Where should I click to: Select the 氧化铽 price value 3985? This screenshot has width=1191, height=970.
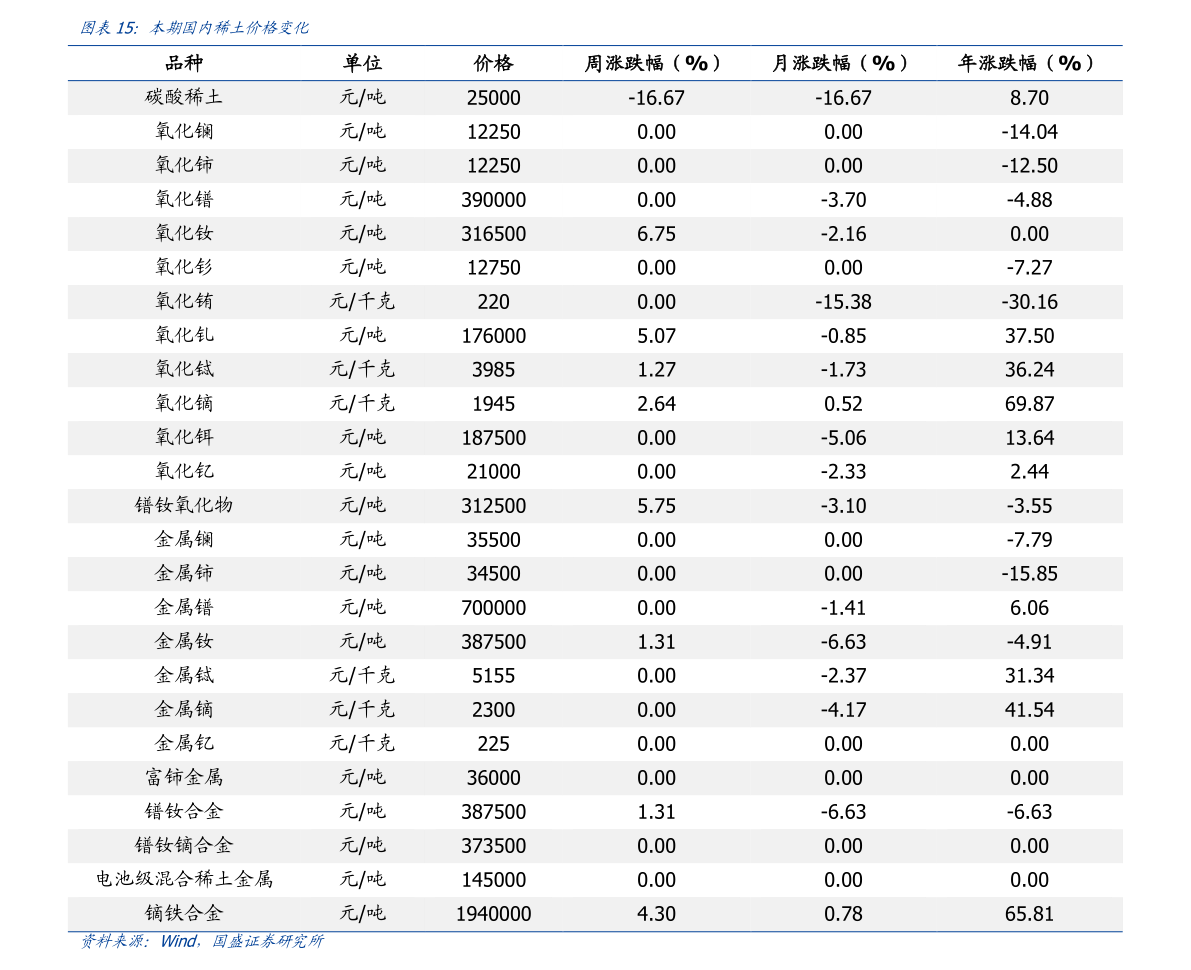click(x=493, y=370)
